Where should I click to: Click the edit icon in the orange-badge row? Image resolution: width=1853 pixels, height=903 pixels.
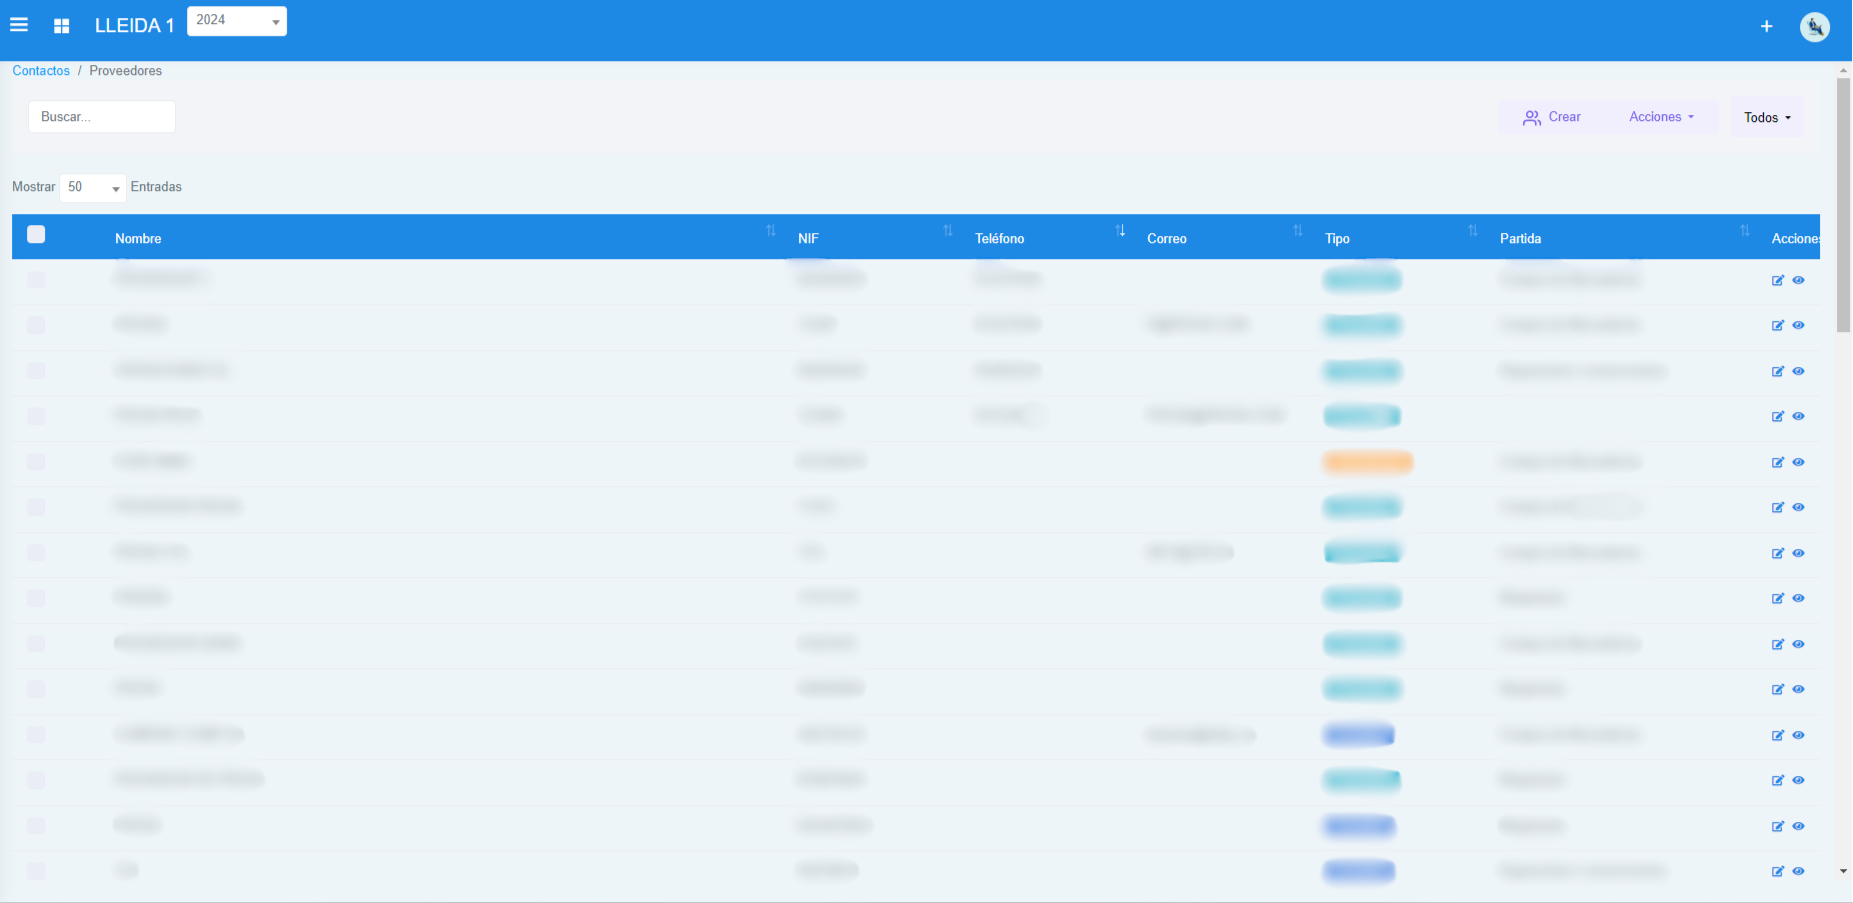[1777, 462]
